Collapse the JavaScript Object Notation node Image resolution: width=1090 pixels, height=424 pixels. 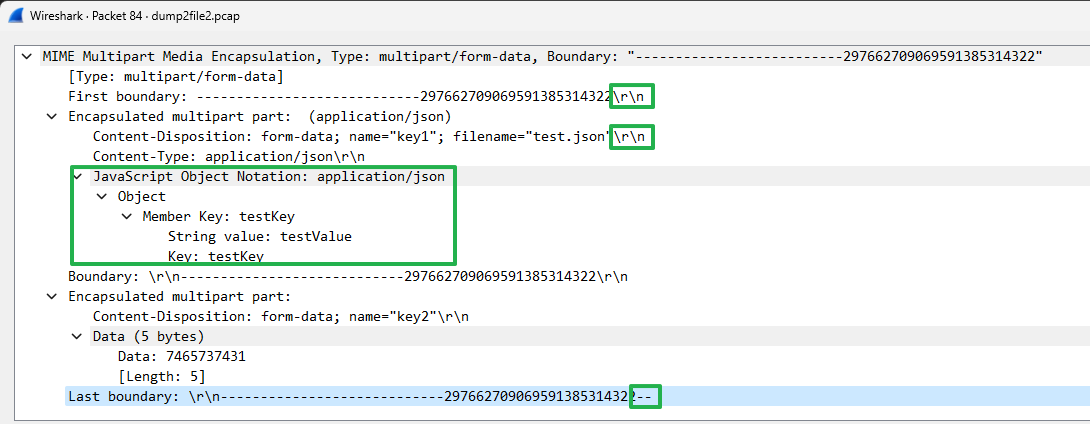pos(77,176)
